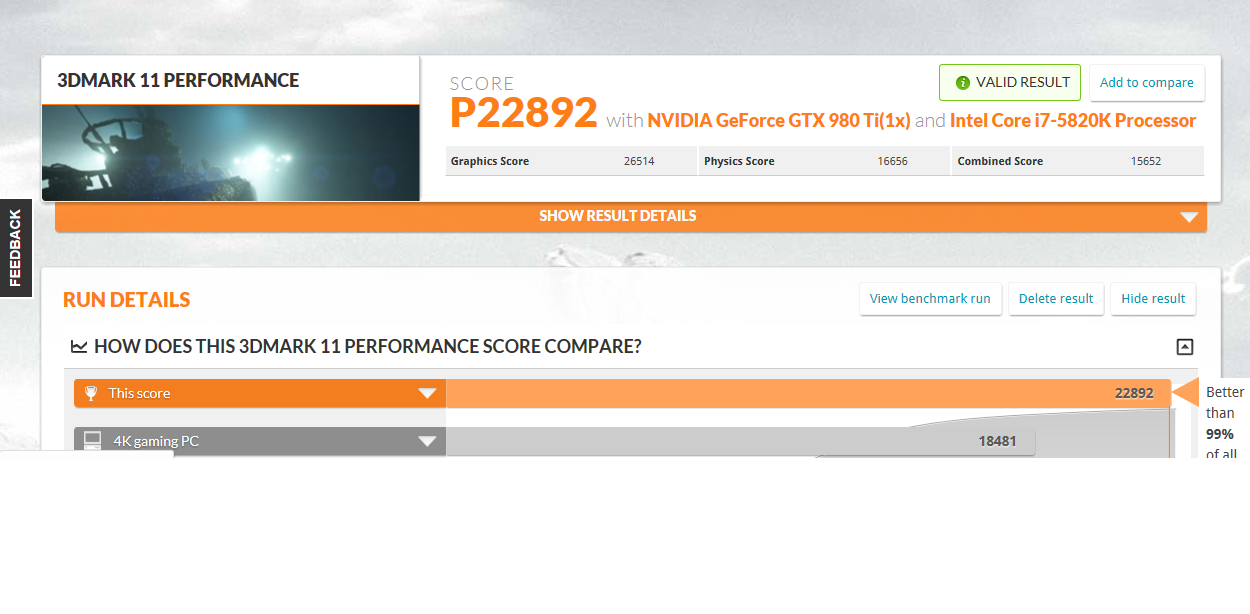Viewport: 1250px width, 614px height.
Task: Collapse the score comparison section with the square arrow icon
Action: tap(1185, 347)
